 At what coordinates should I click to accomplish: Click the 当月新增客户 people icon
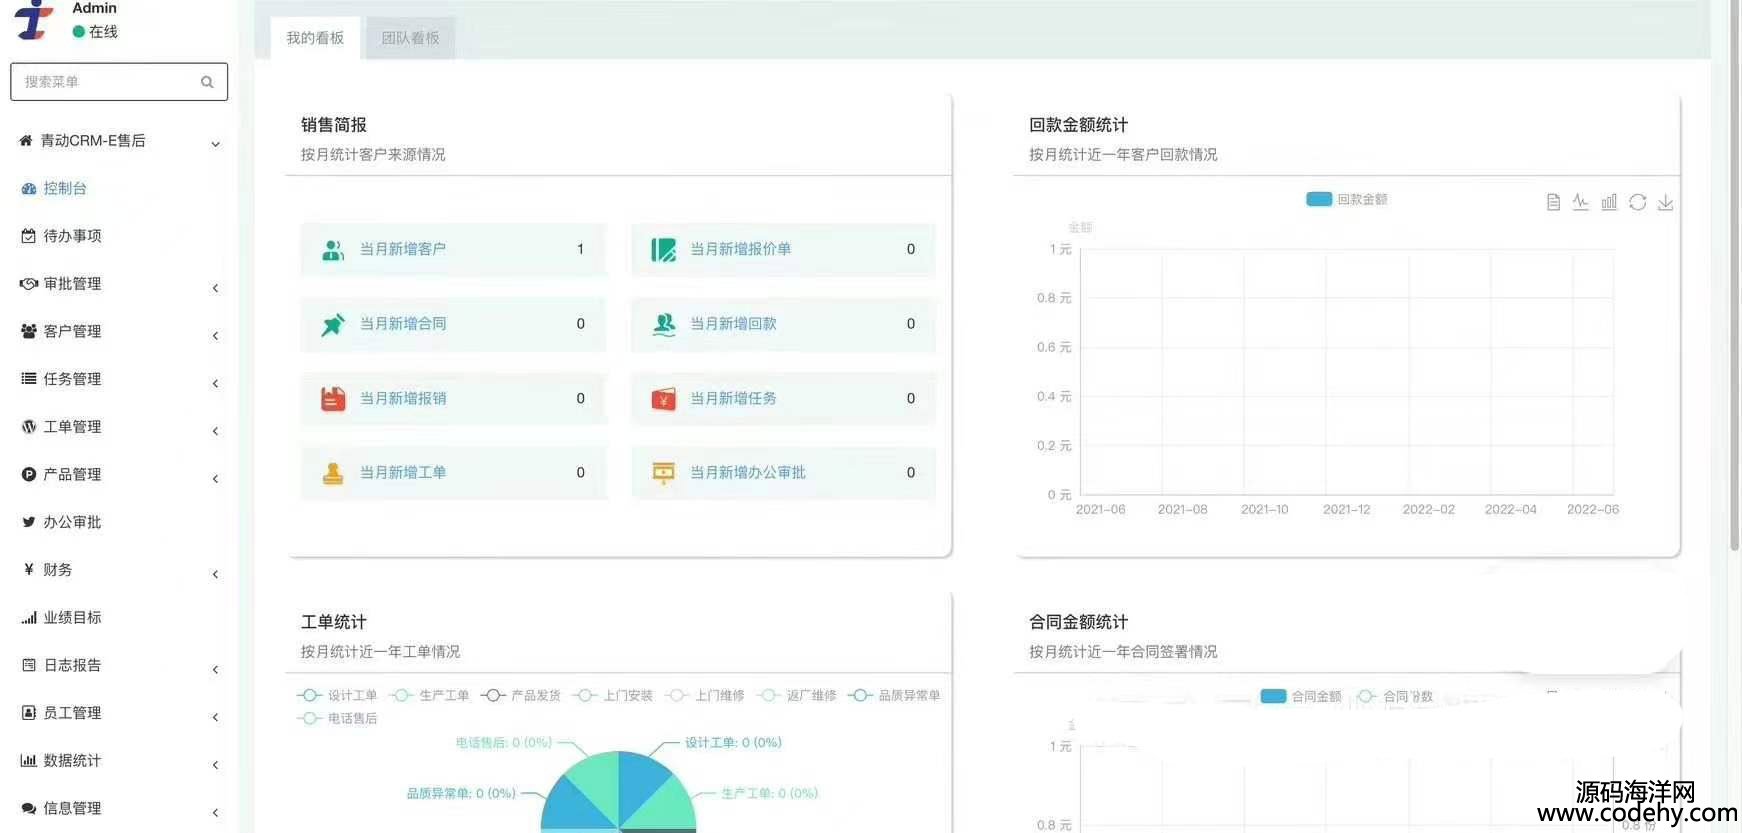click(333, 250)
